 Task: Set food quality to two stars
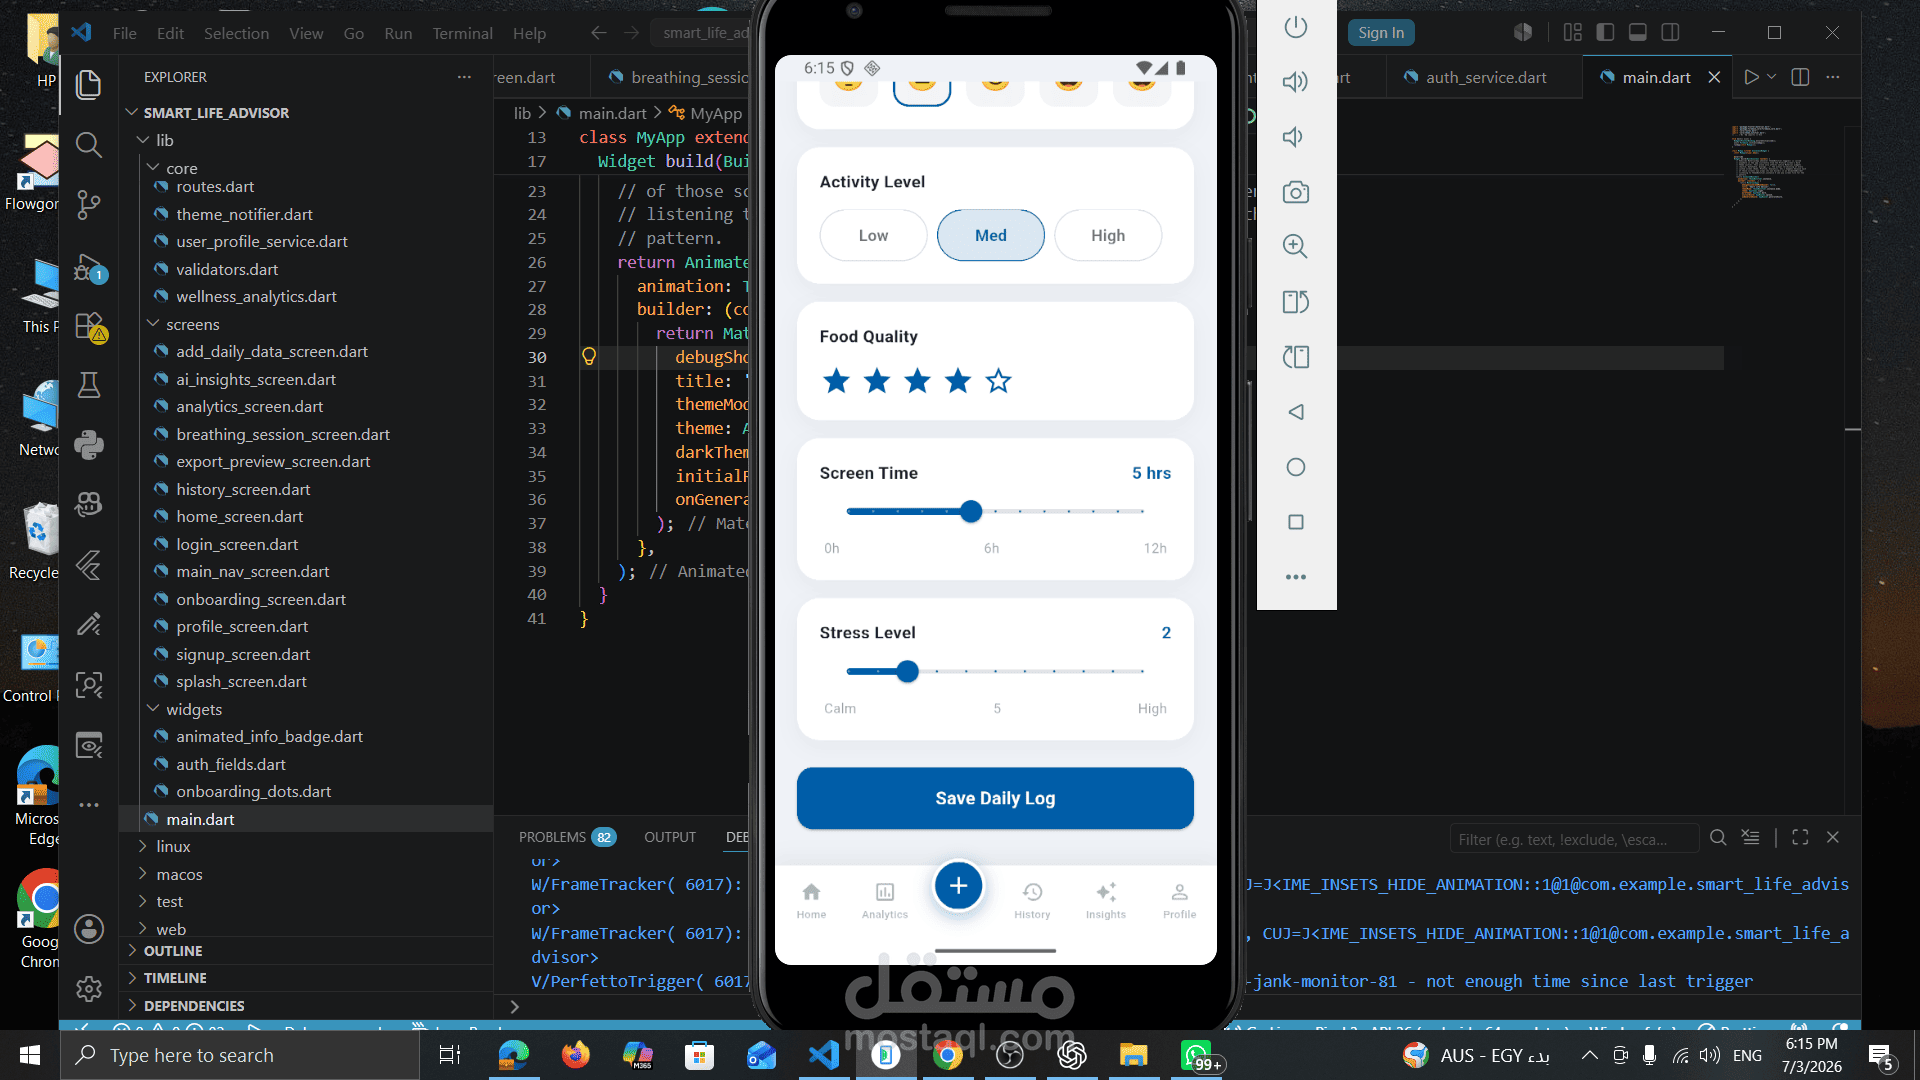(877, 381)
